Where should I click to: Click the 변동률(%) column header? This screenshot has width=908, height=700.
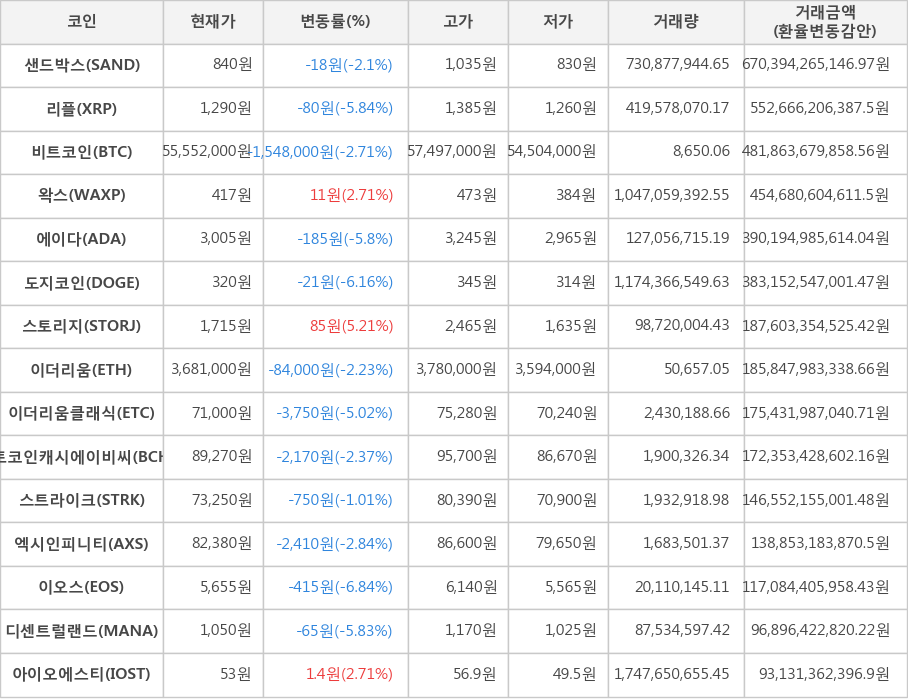click(335, 22)
